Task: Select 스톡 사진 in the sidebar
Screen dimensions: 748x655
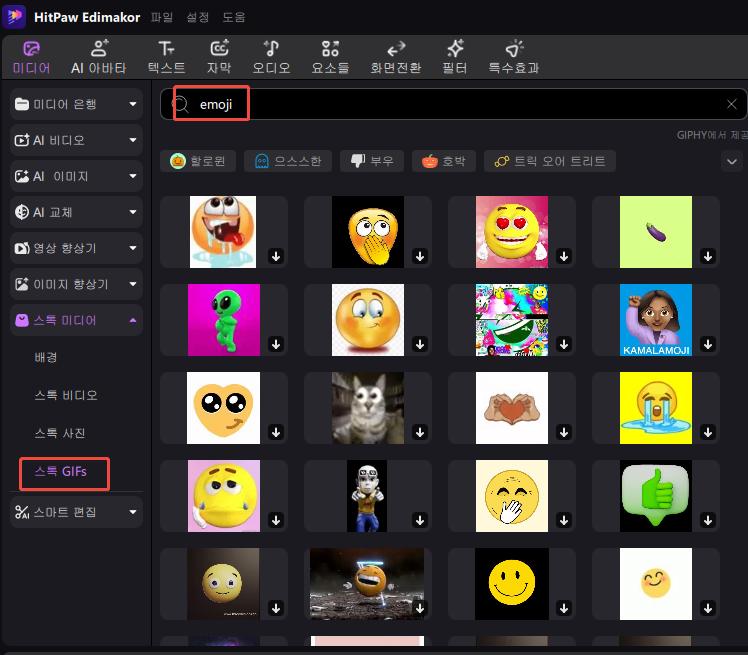Action: (60, 433)
